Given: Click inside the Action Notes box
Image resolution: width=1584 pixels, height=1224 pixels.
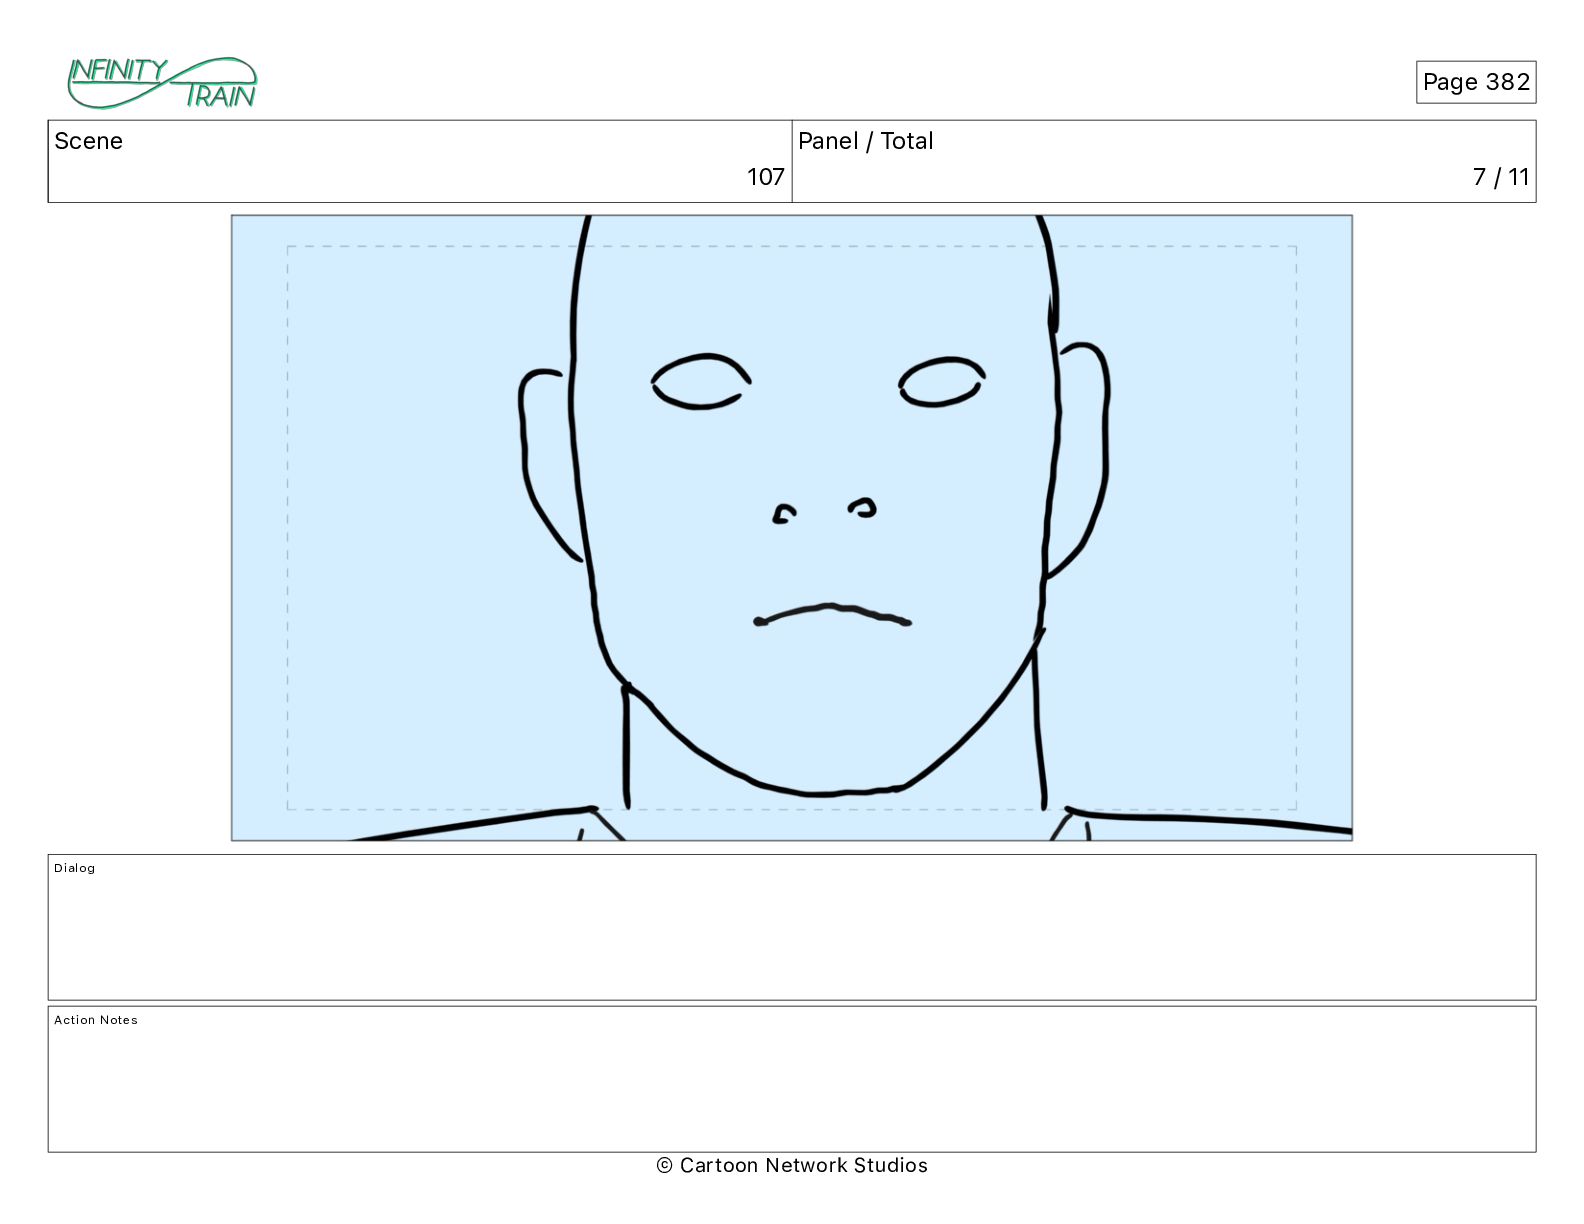Looking at the screenshot, I should click(792, 1079).
